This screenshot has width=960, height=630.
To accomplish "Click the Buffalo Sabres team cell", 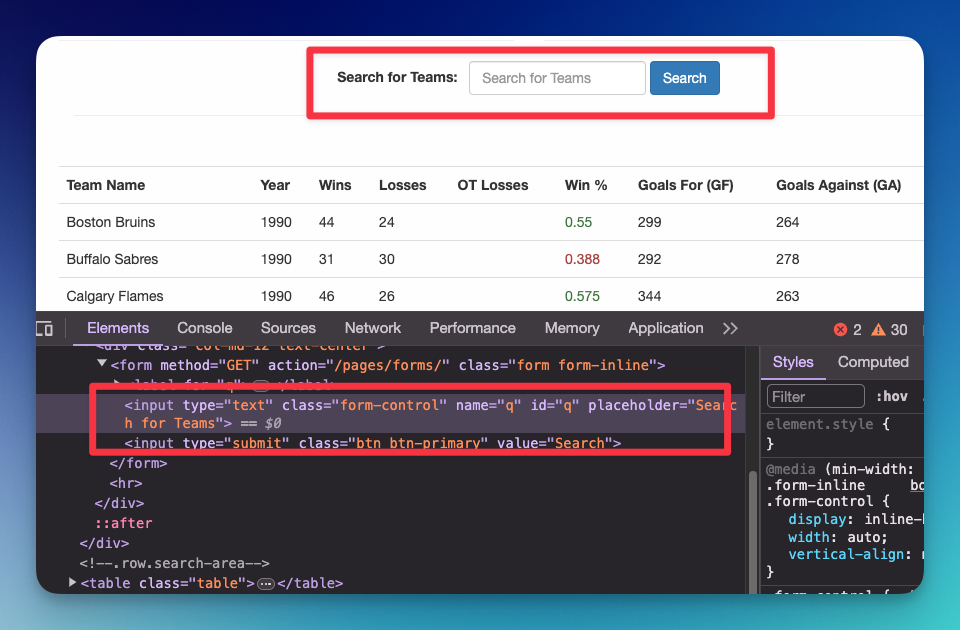I will (112, 259).
